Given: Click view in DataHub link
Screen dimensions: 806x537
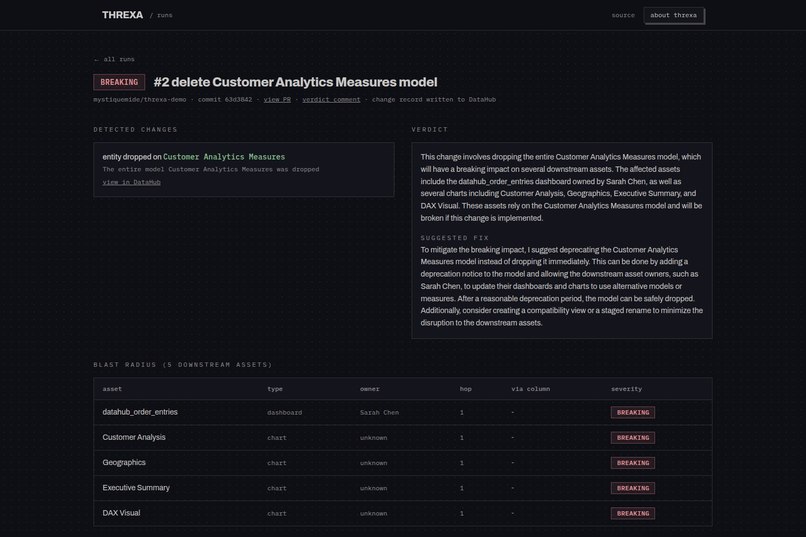Looking at the screenshot, I should tap(132, 182).
